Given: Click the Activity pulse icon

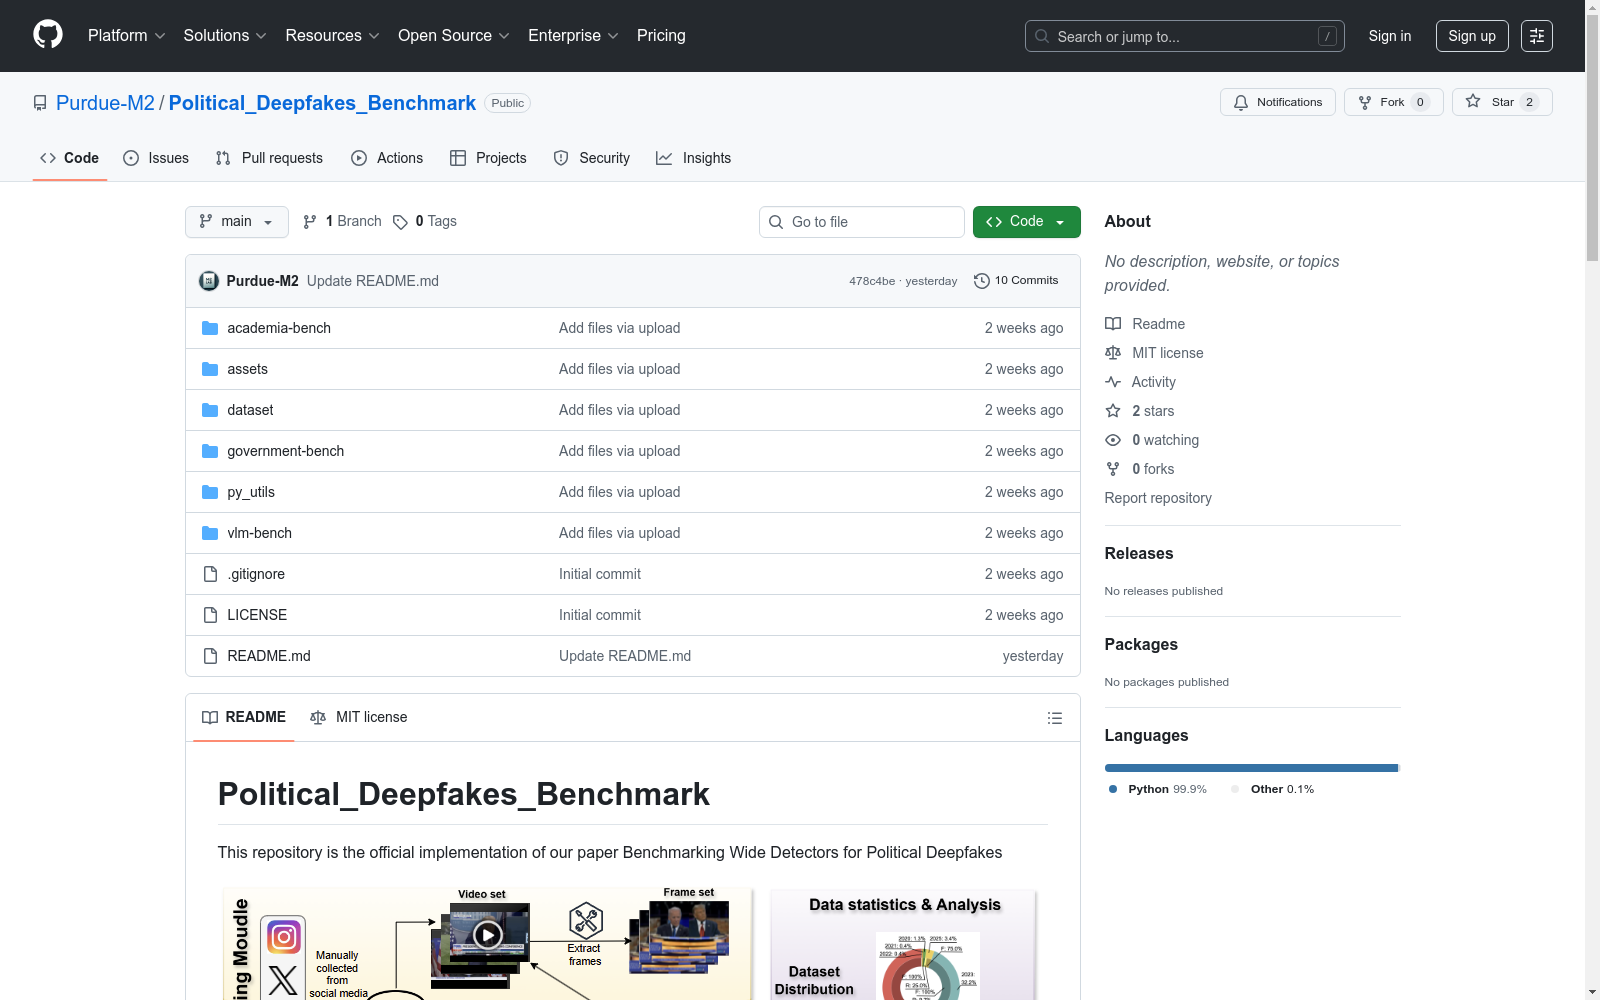Looking at the screenshot, I should 1113,382.
